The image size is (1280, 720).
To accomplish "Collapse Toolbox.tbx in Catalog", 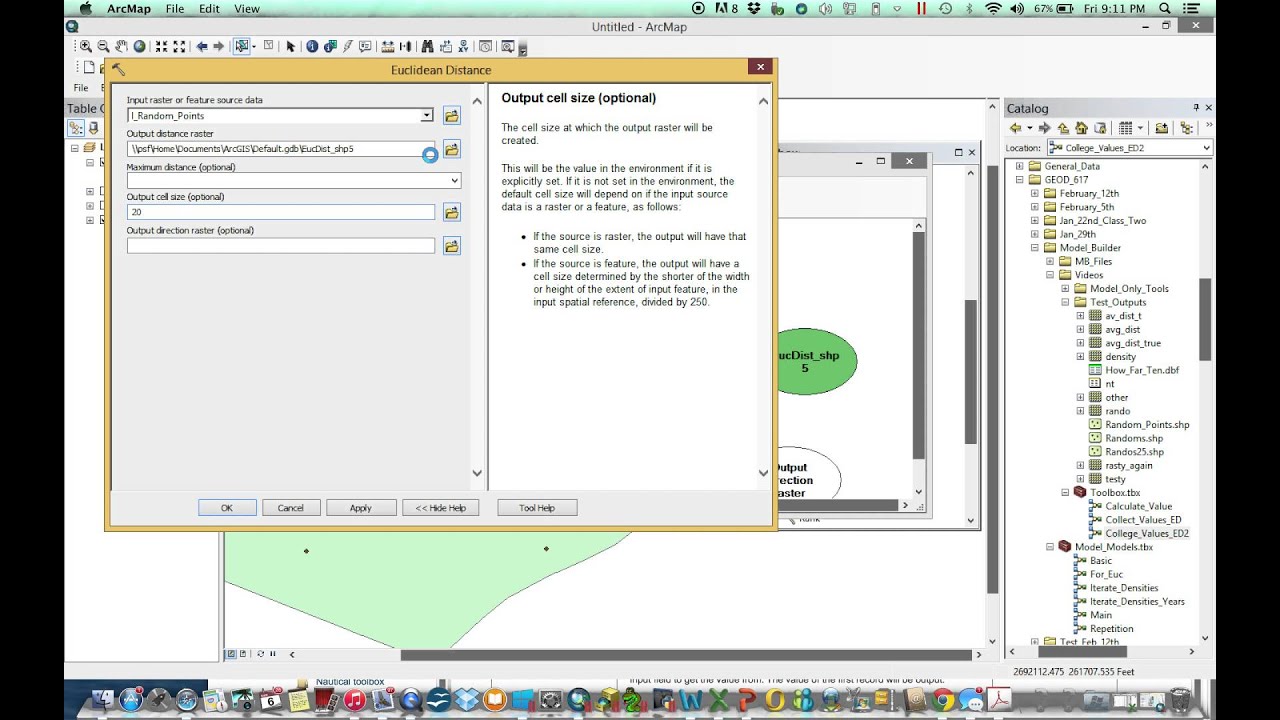I will [x=1065, y=492].
